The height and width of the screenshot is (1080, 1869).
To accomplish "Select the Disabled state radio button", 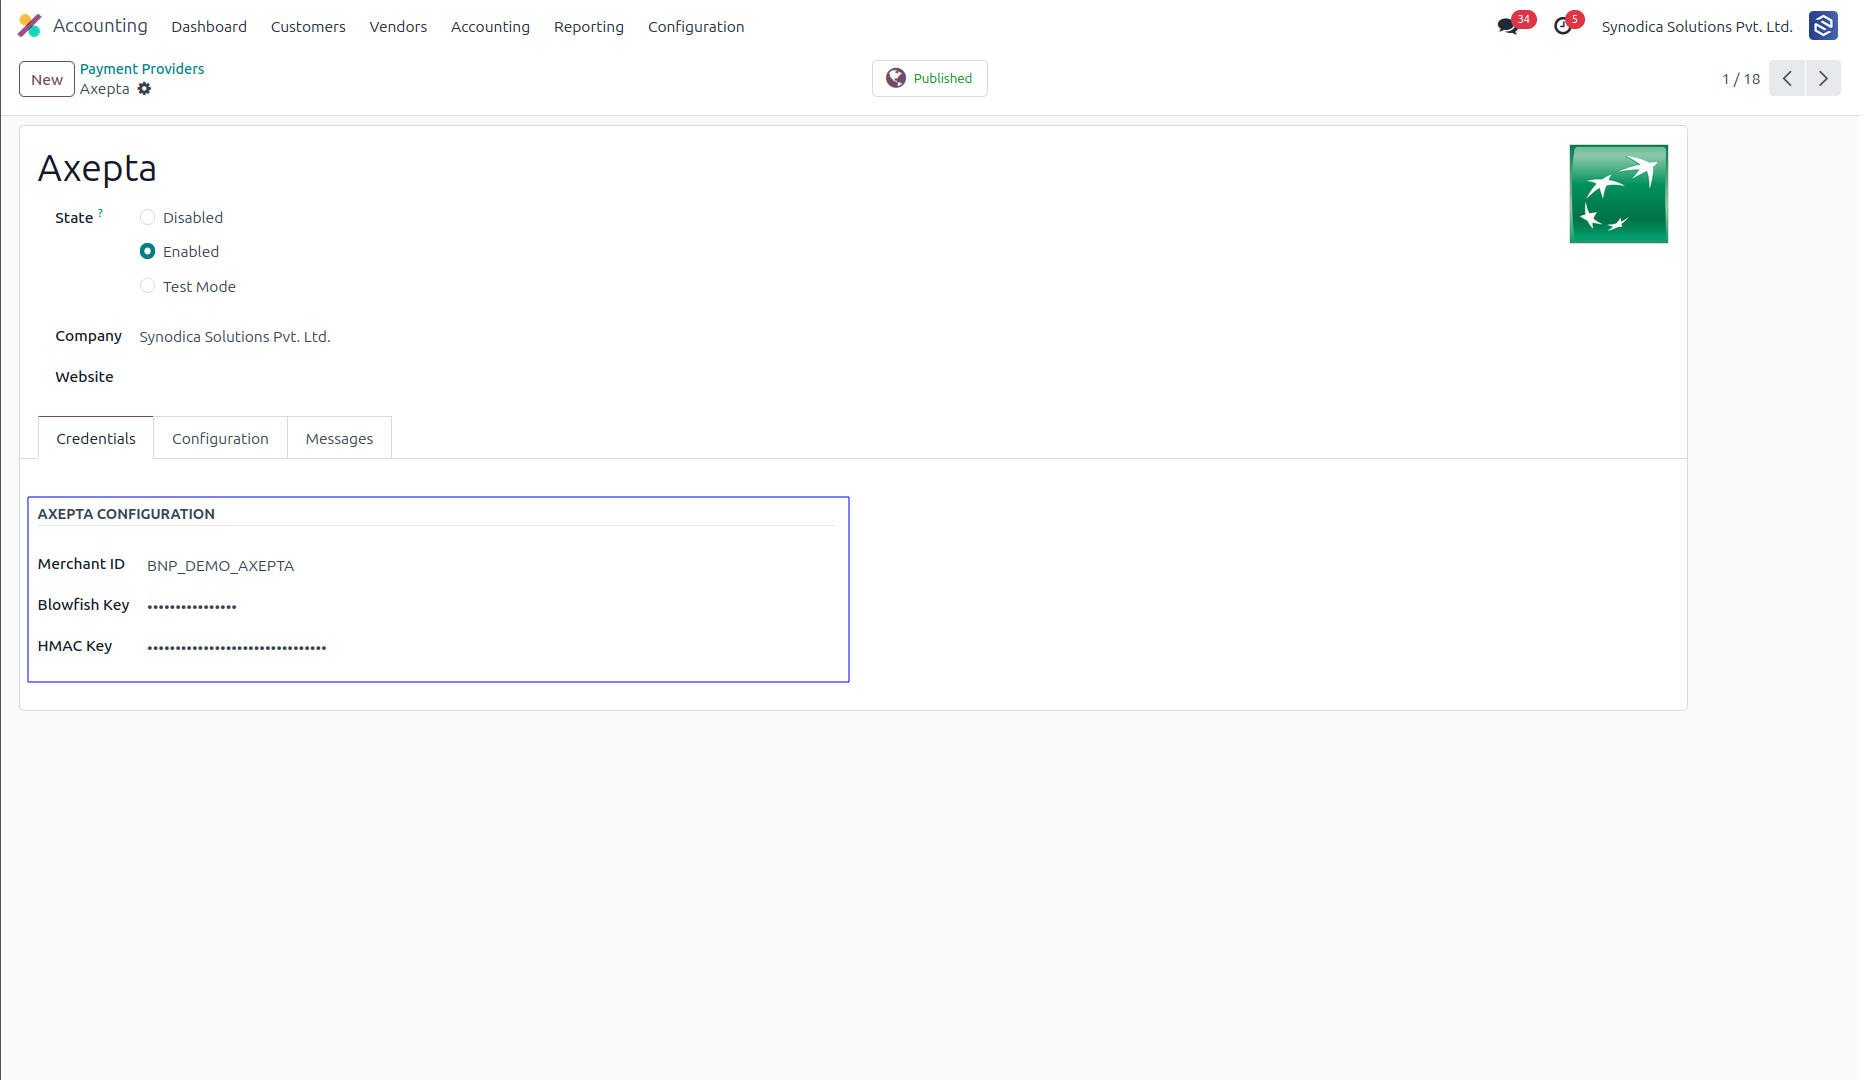I will pos(147,217).
